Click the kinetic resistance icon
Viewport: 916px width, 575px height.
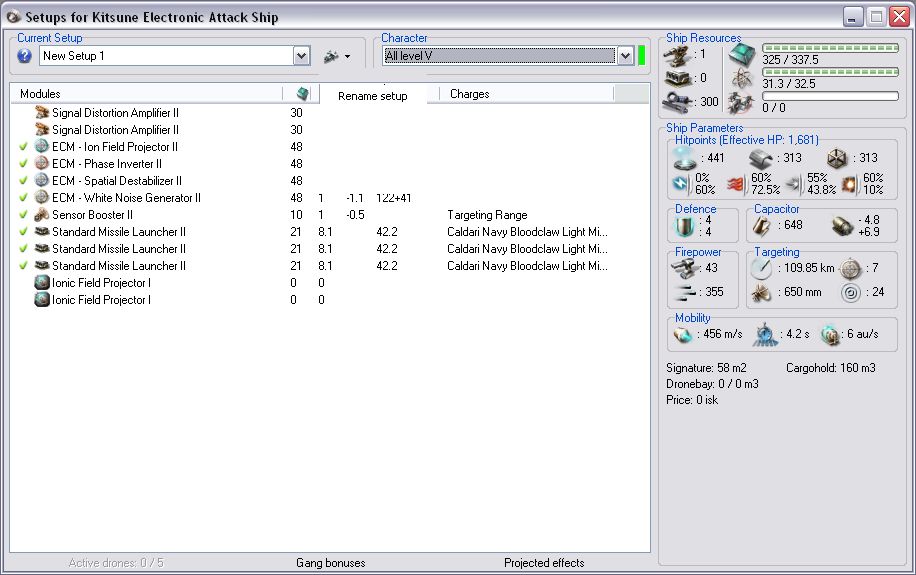(x=793, y=184)
